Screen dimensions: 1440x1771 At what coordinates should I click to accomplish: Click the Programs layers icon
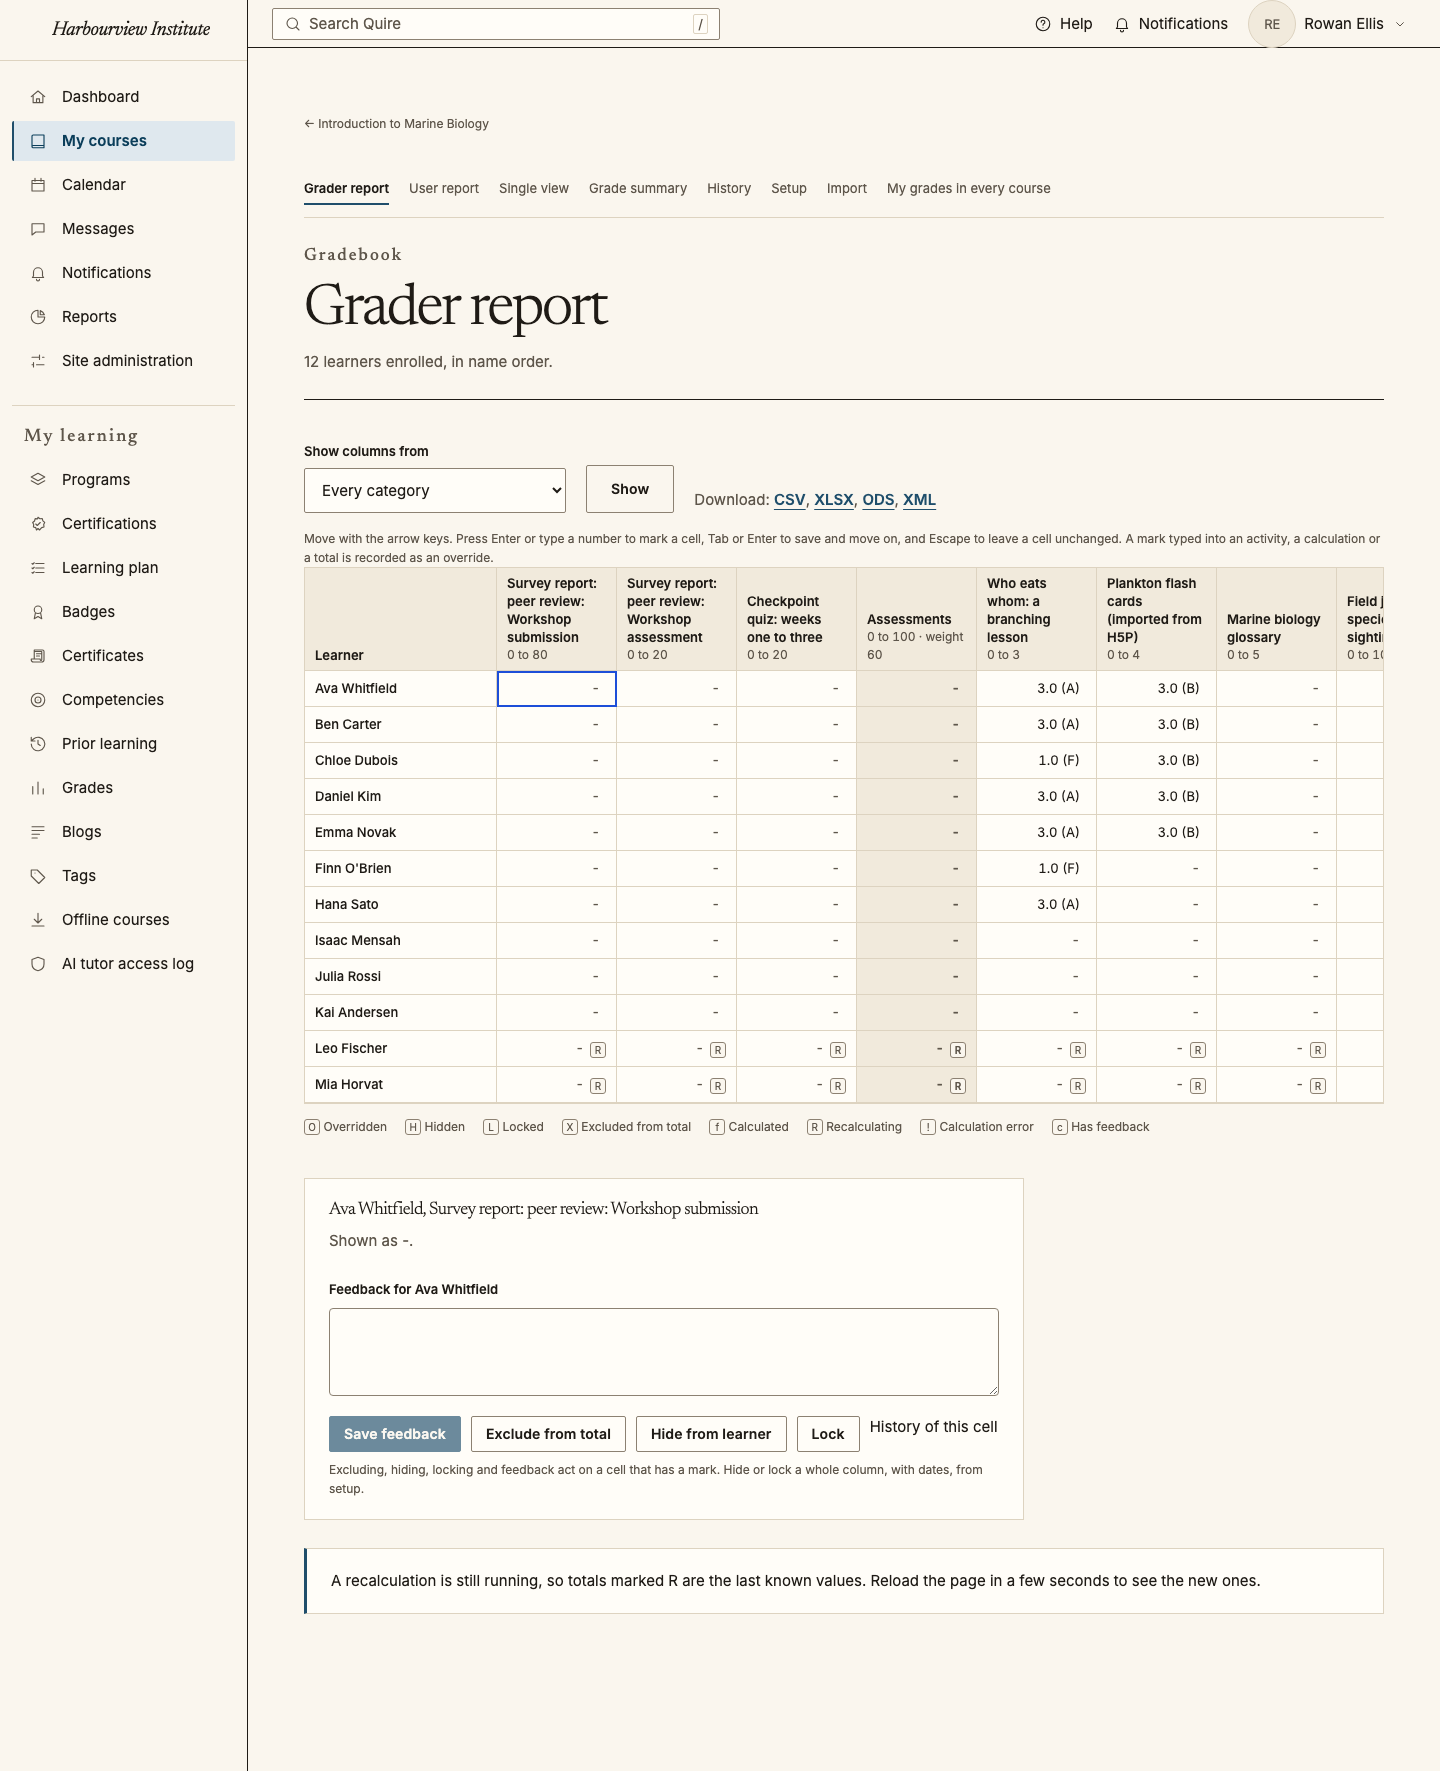click(38, 480)
